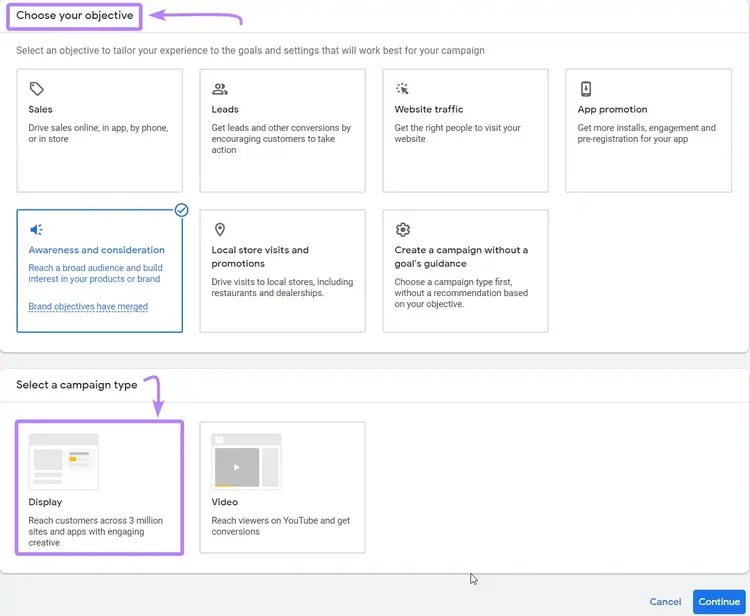Screen dimensions: 750x616
Task: Click the Leads people icon
Action: (220, 89)
